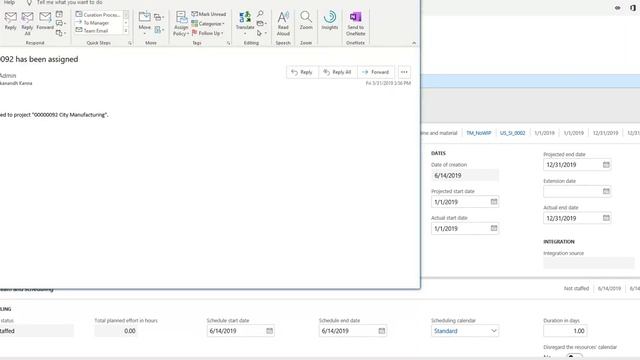Click the Duration in days field
Screen dimensions: 640x360
pos(565,331)
